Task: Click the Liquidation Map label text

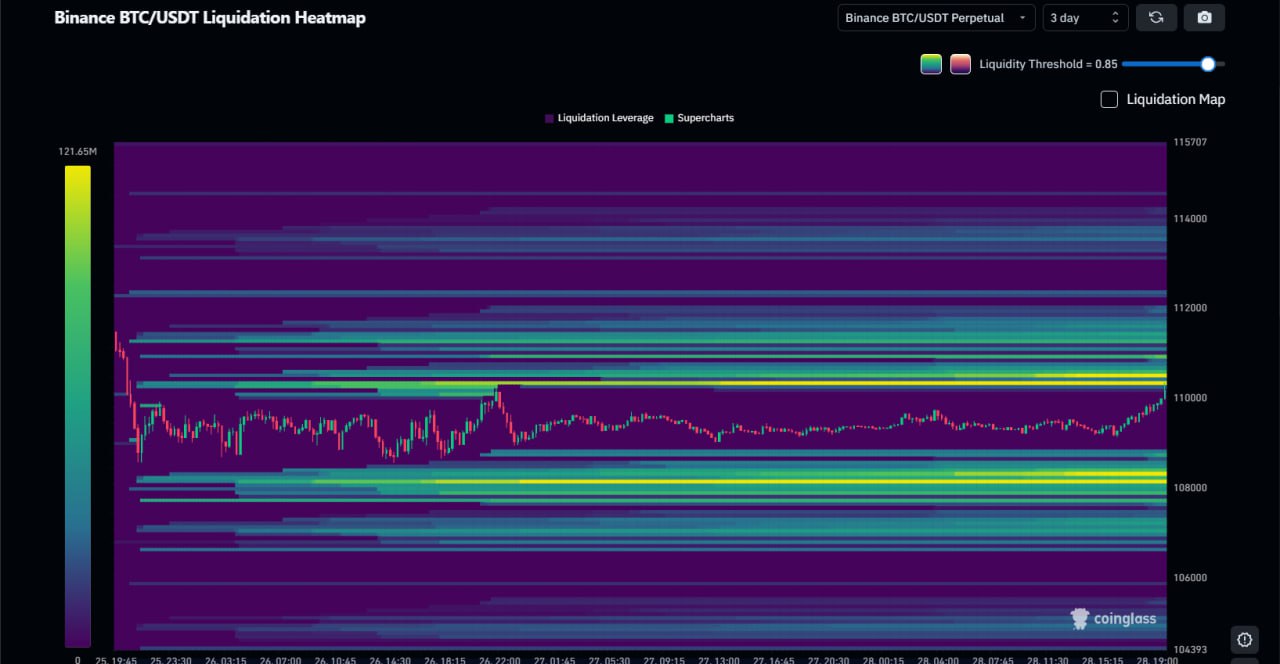Action: point(1175,99)
